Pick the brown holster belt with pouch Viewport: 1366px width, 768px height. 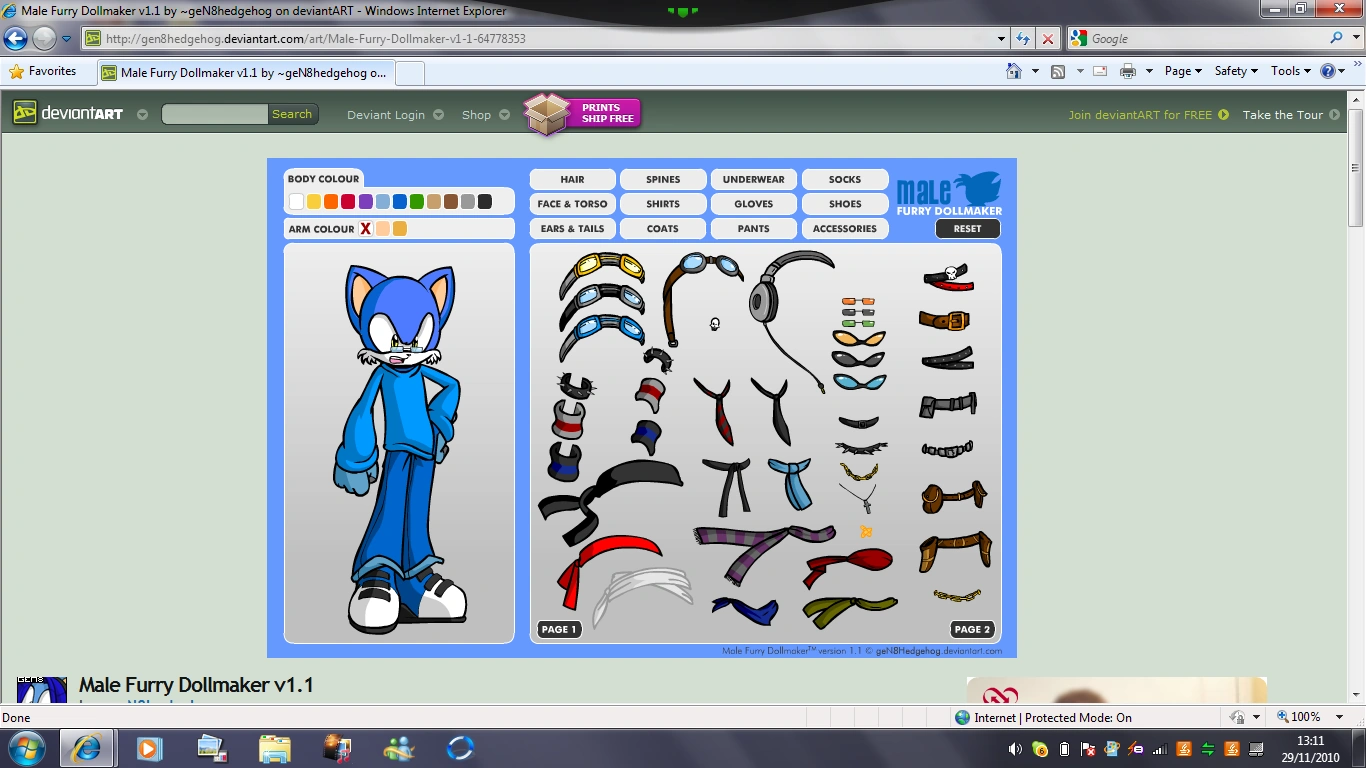coord(953,496)
